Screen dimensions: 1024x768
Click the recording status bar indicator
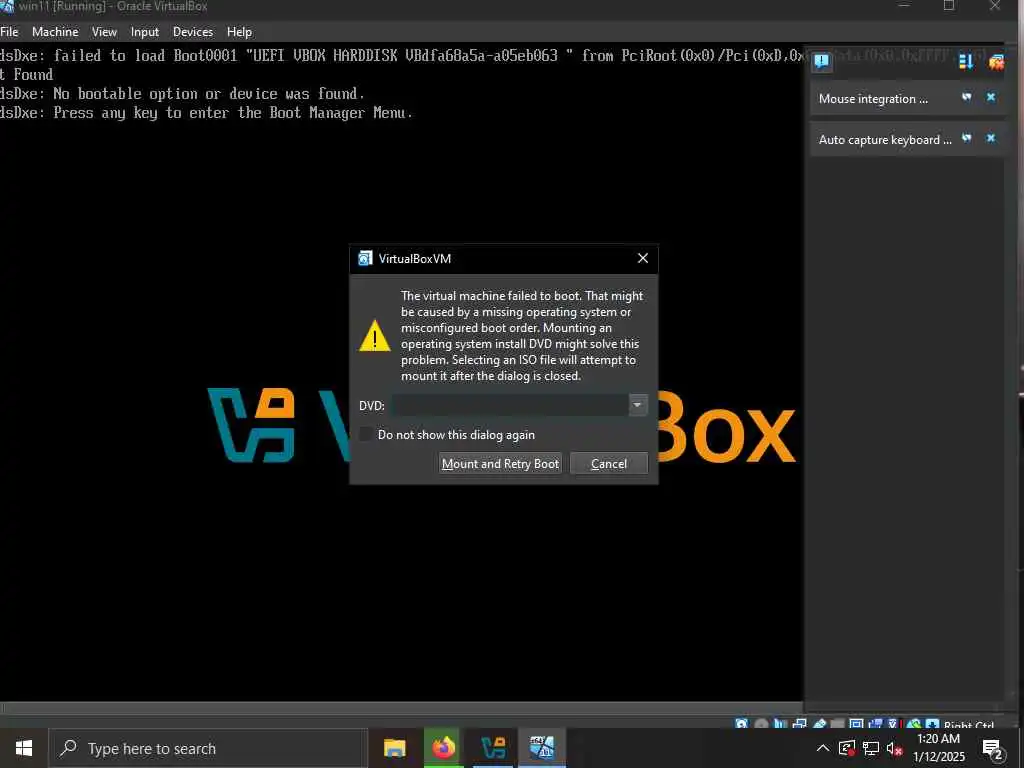point(875,724)
